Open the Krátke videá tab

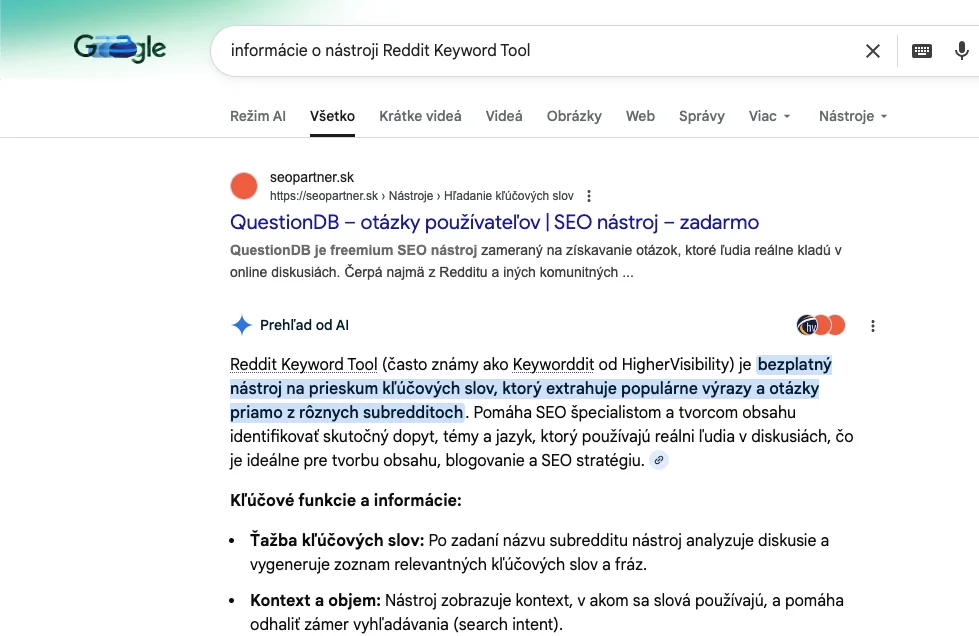(420, 116)
